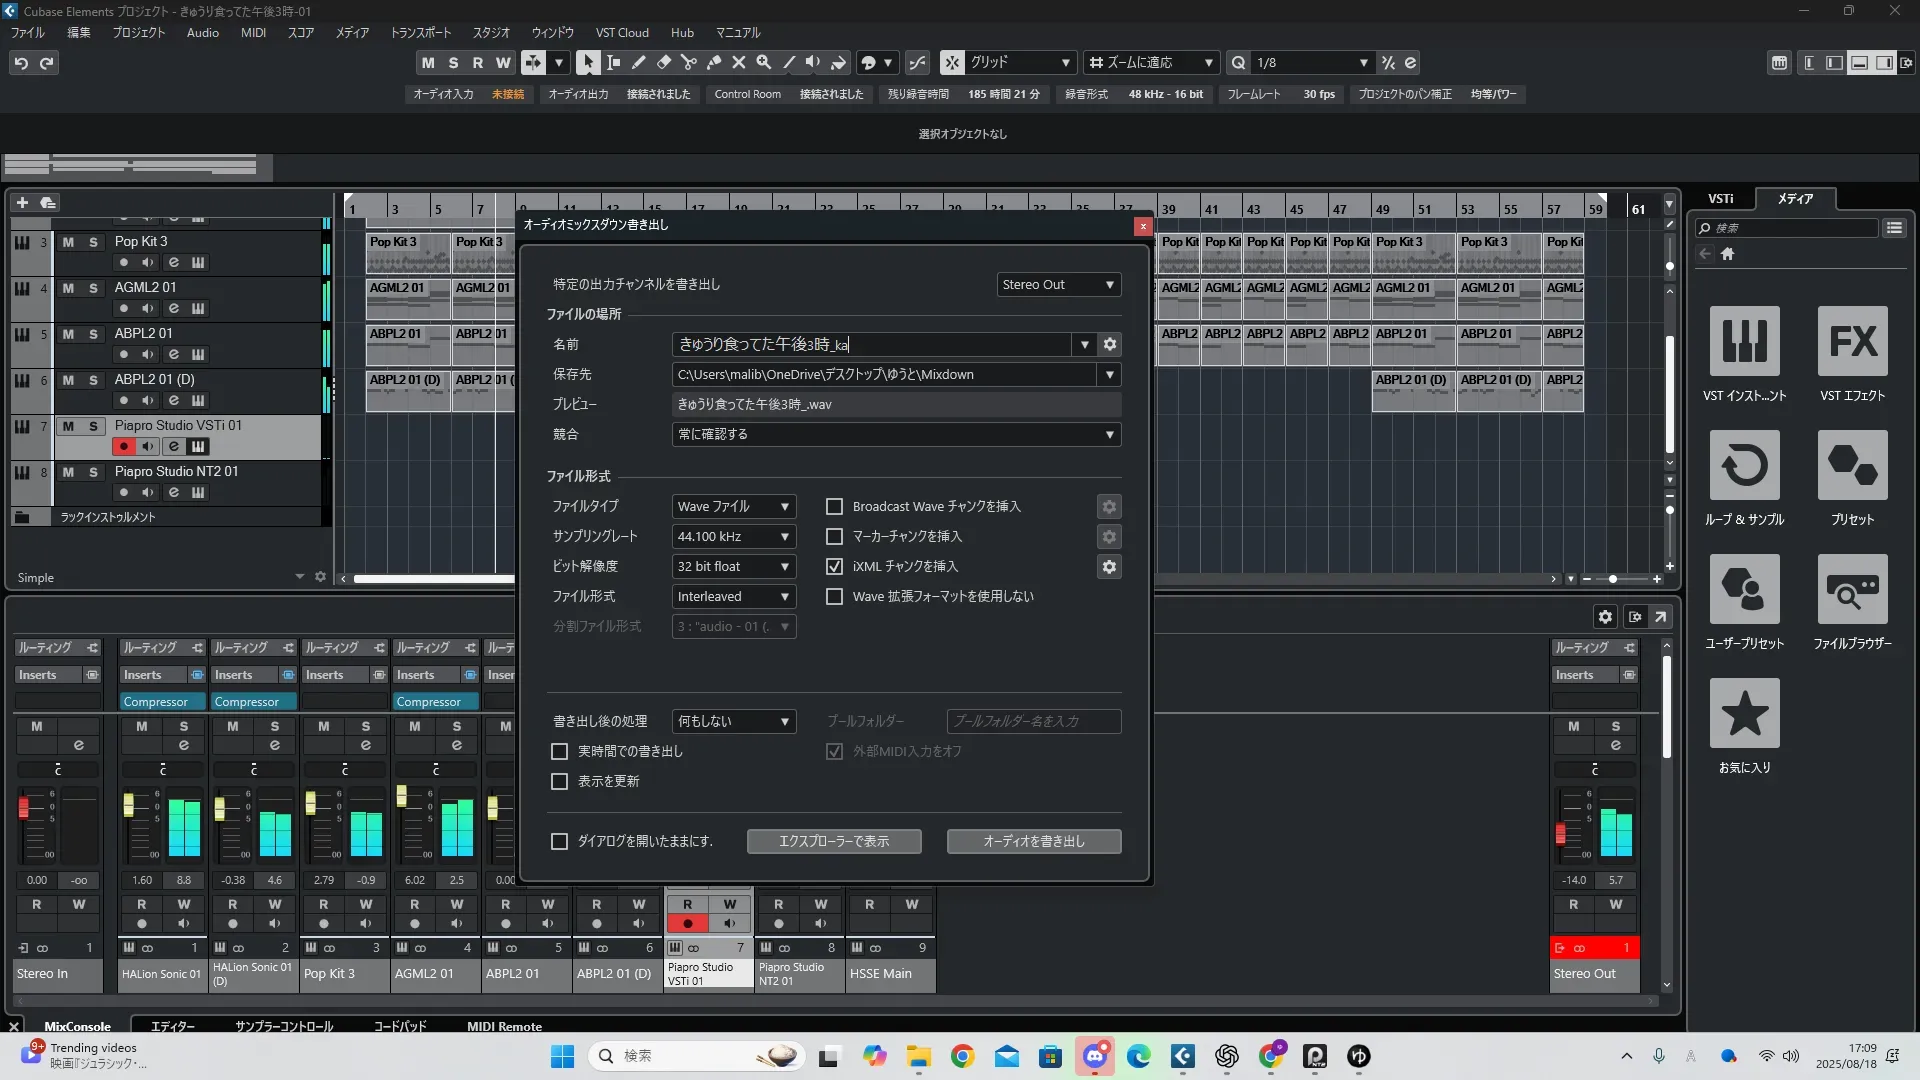This screenshot has height=1080, width=1920.
Task: Click the Stereo Out channel fader
Action: 1560,832
